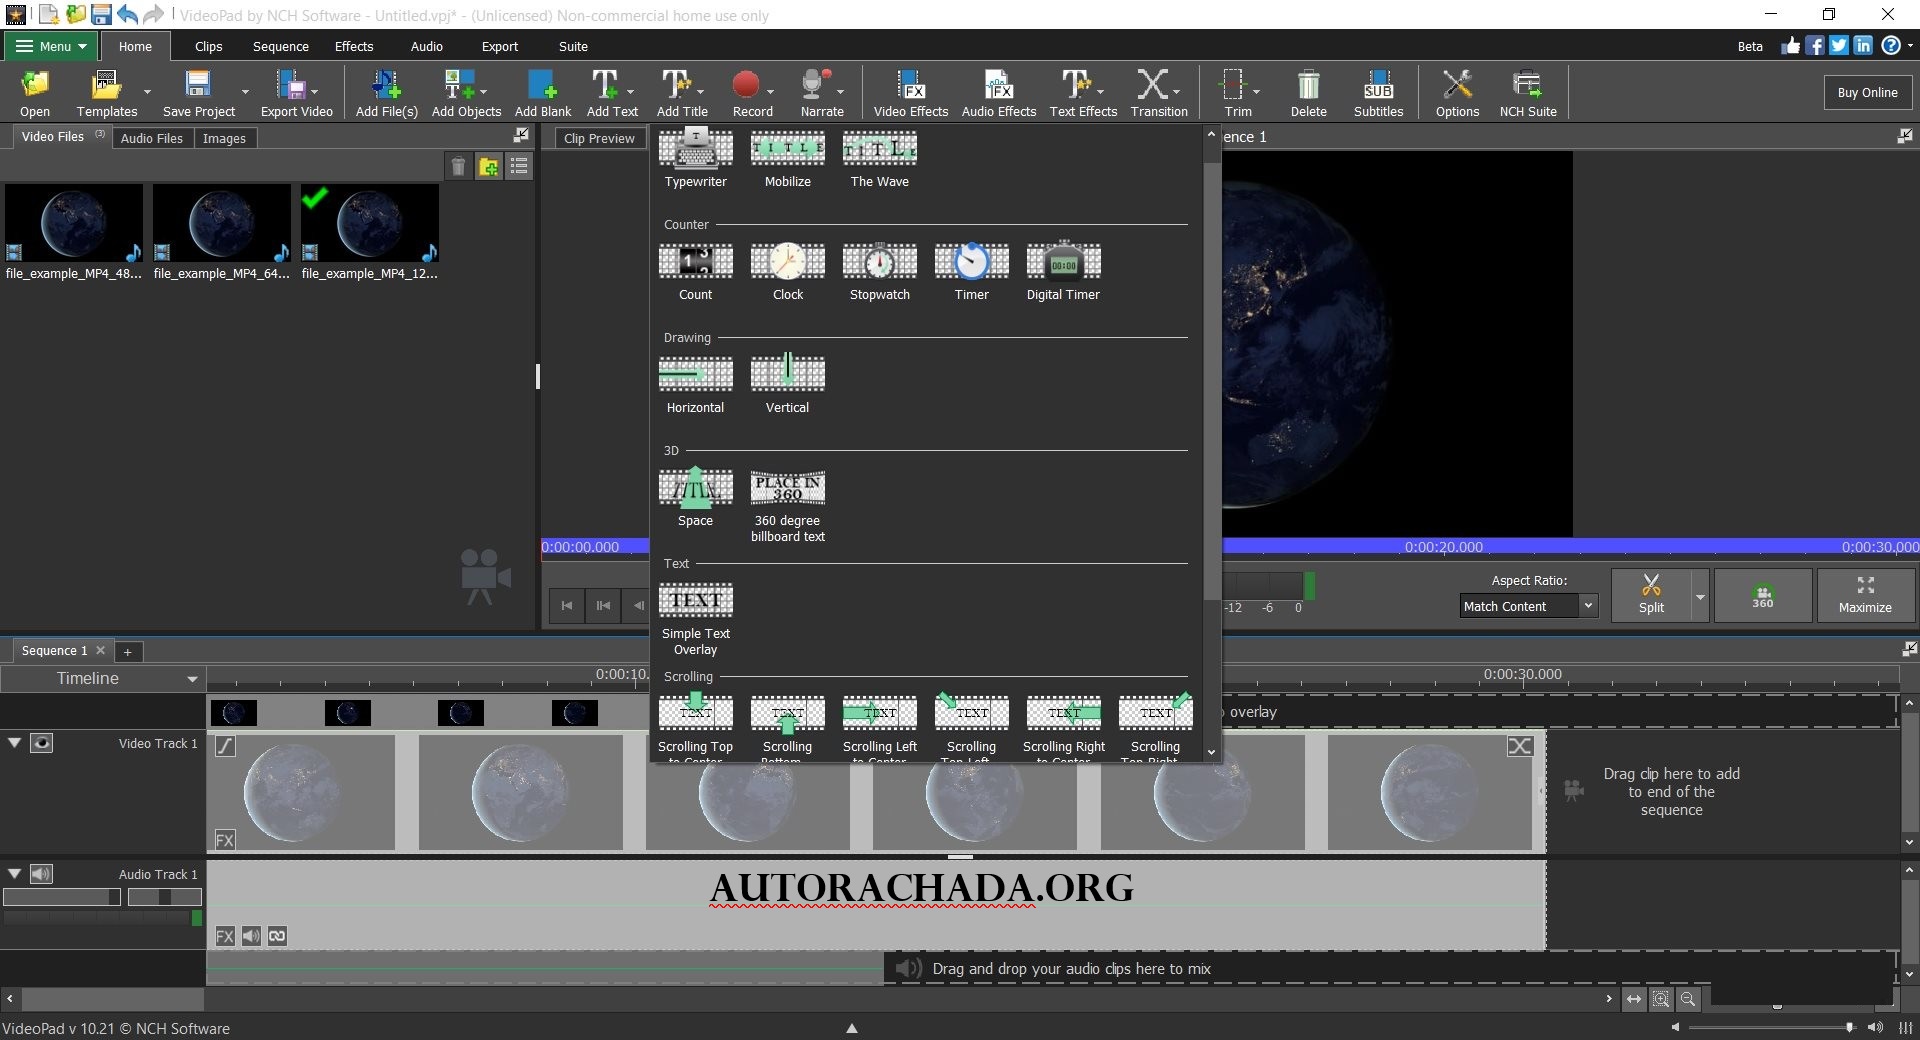1920x1040 pixels.
Task: Click the Subtitles toolbar icon
Action: (1378, 93)
